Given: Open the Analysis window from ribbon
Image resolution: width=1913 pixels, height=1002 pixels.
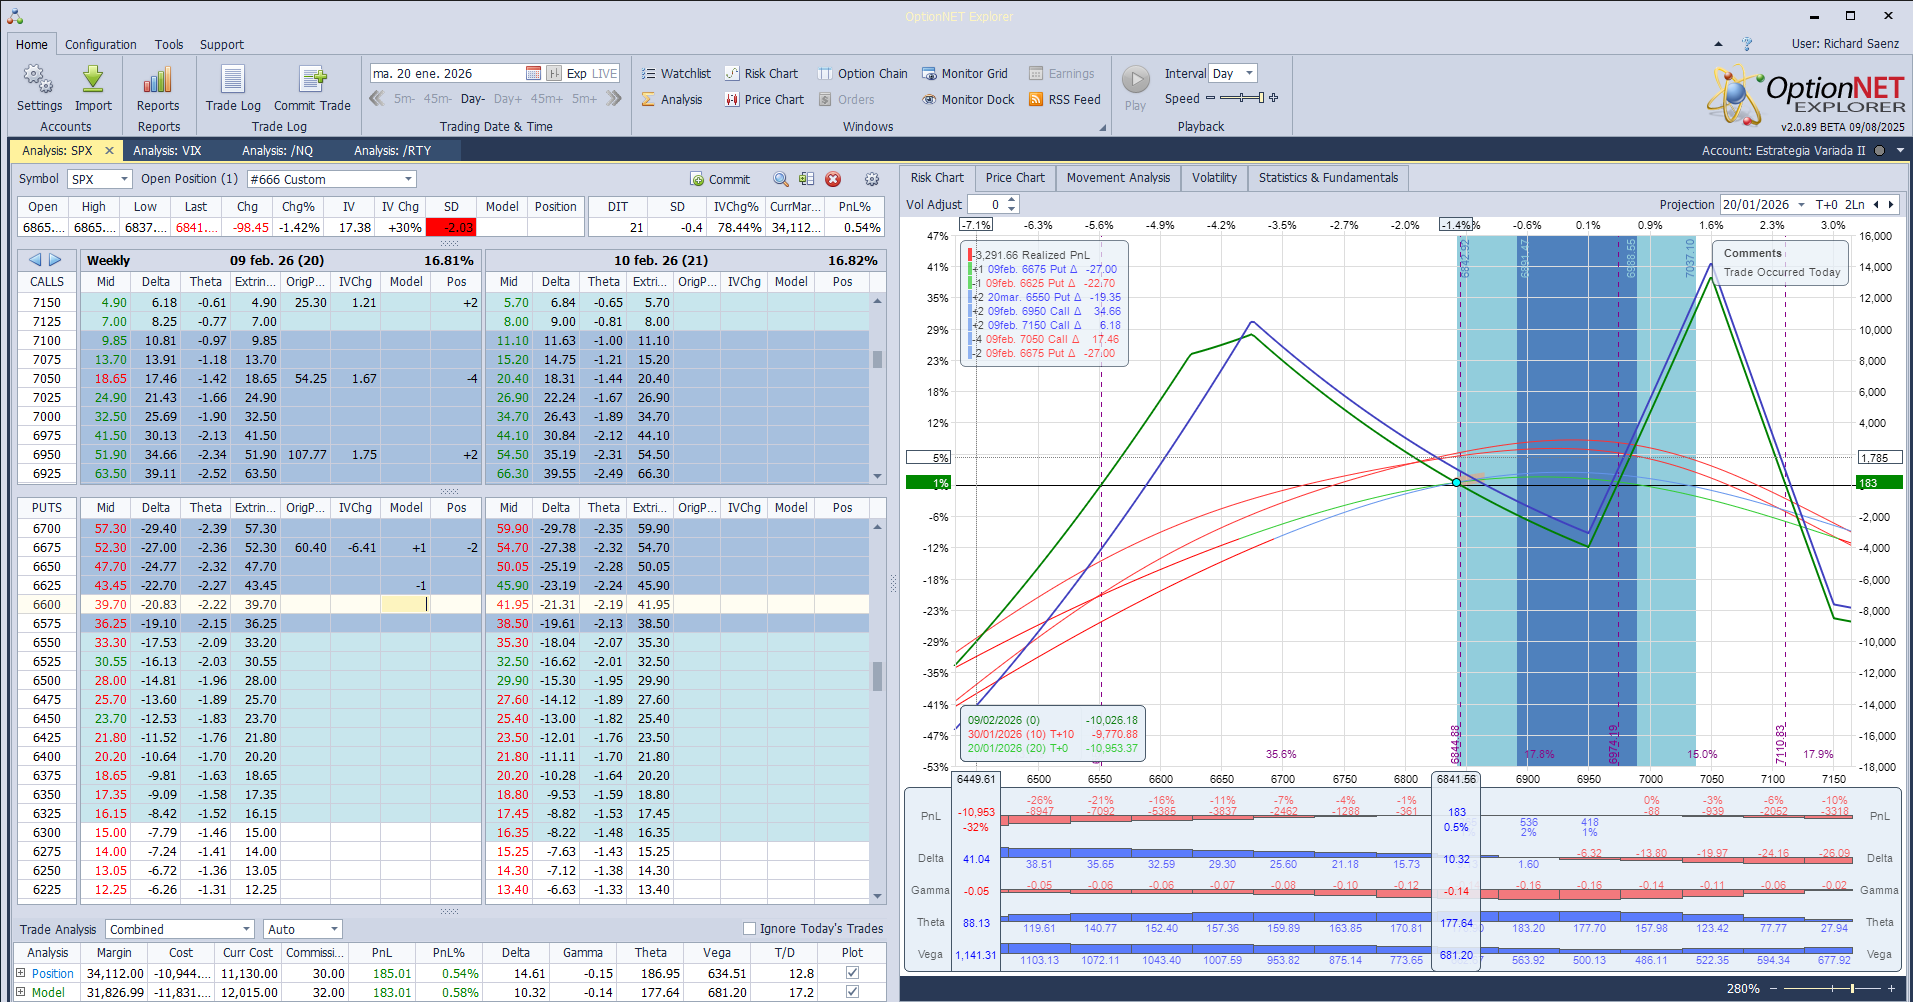Looking at the screenshot, I should click(672, 99).
